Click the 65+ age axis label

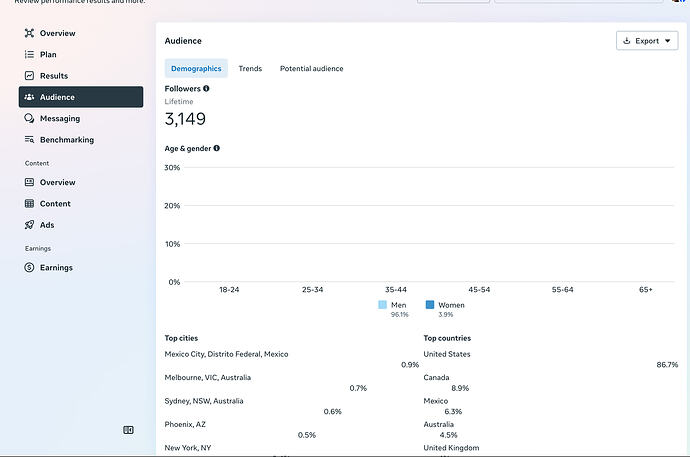click(x=646, y=289)
